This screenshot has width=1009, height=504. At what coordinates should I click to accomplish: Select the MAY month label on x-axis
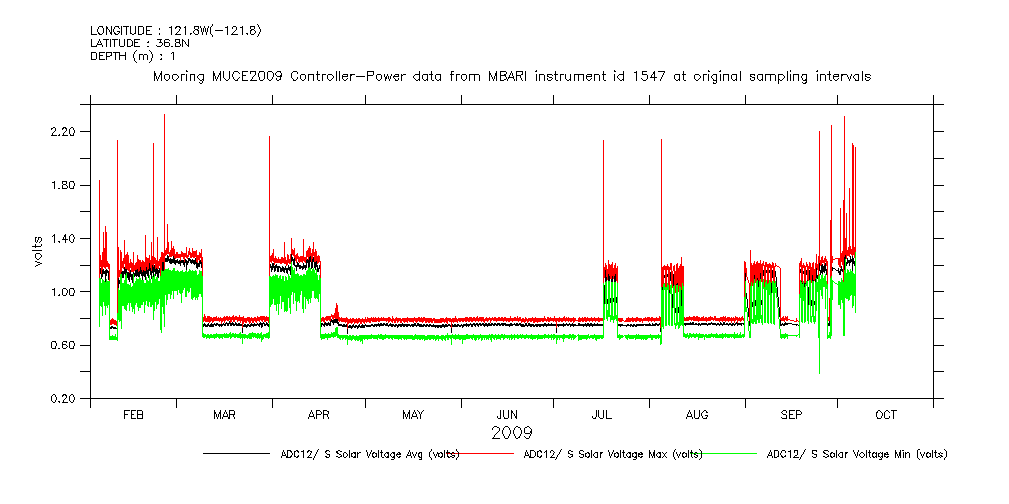413,414
